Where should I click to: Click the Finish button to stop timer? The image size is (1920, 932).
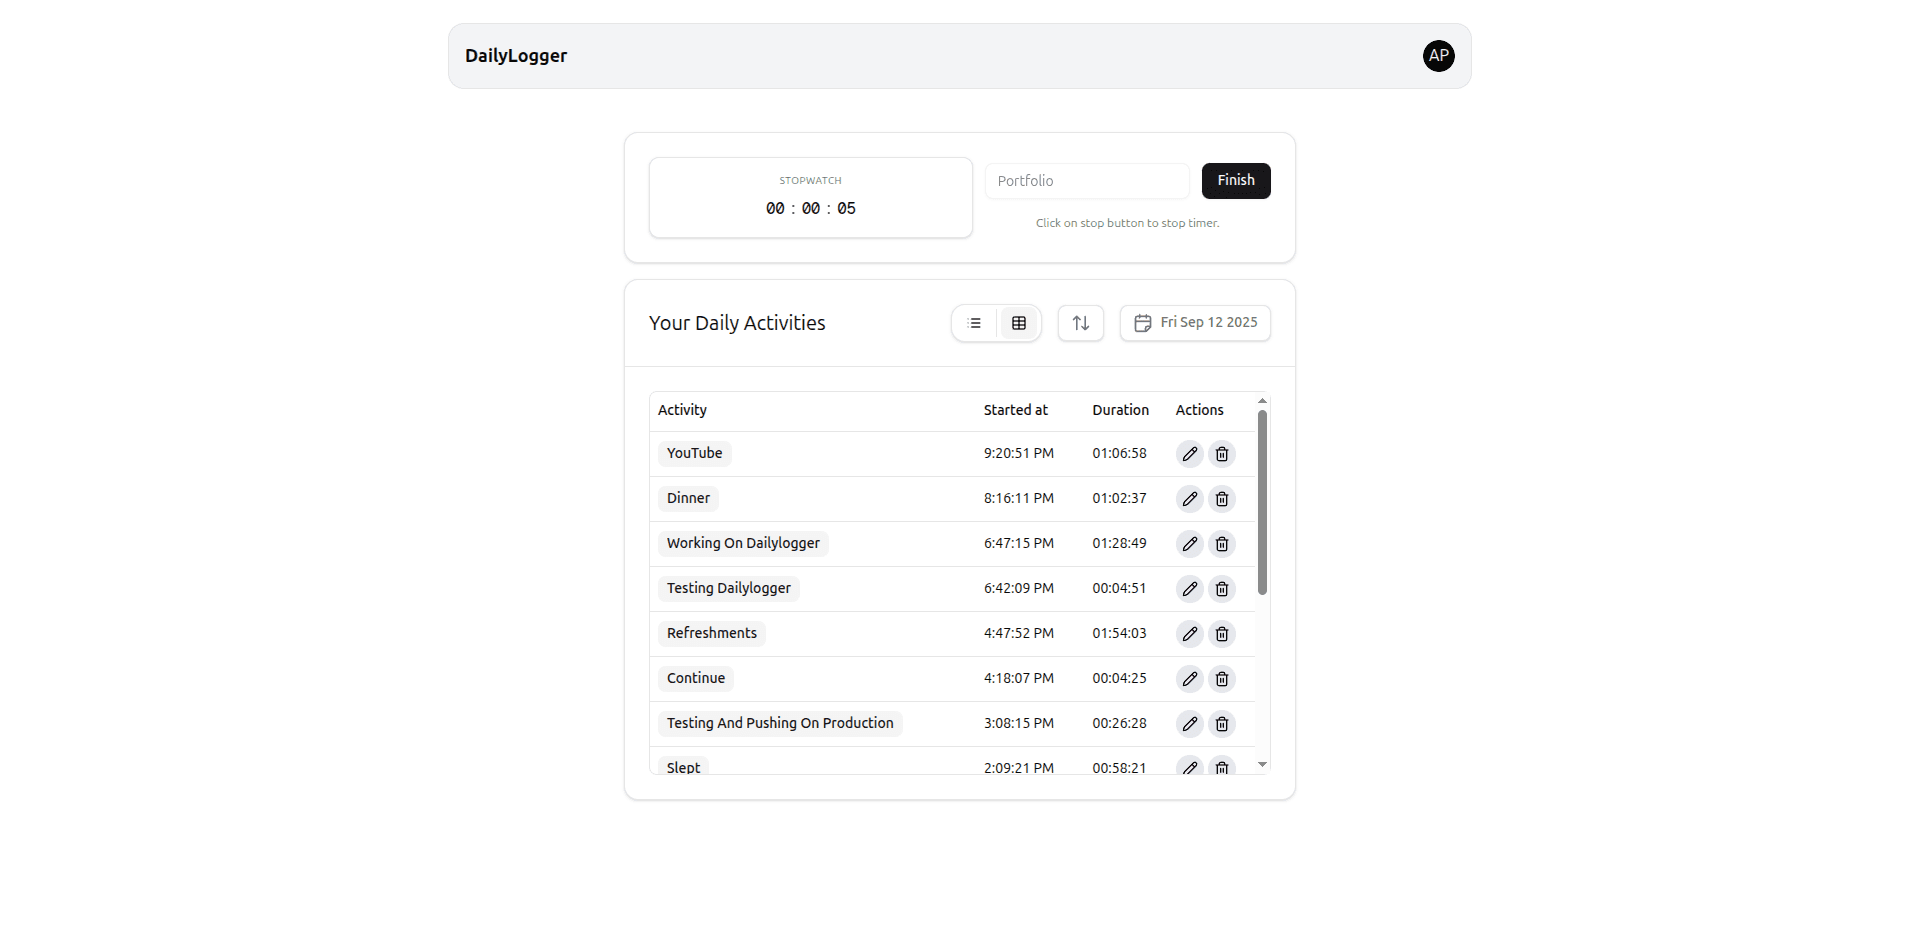coord(1235,181)
